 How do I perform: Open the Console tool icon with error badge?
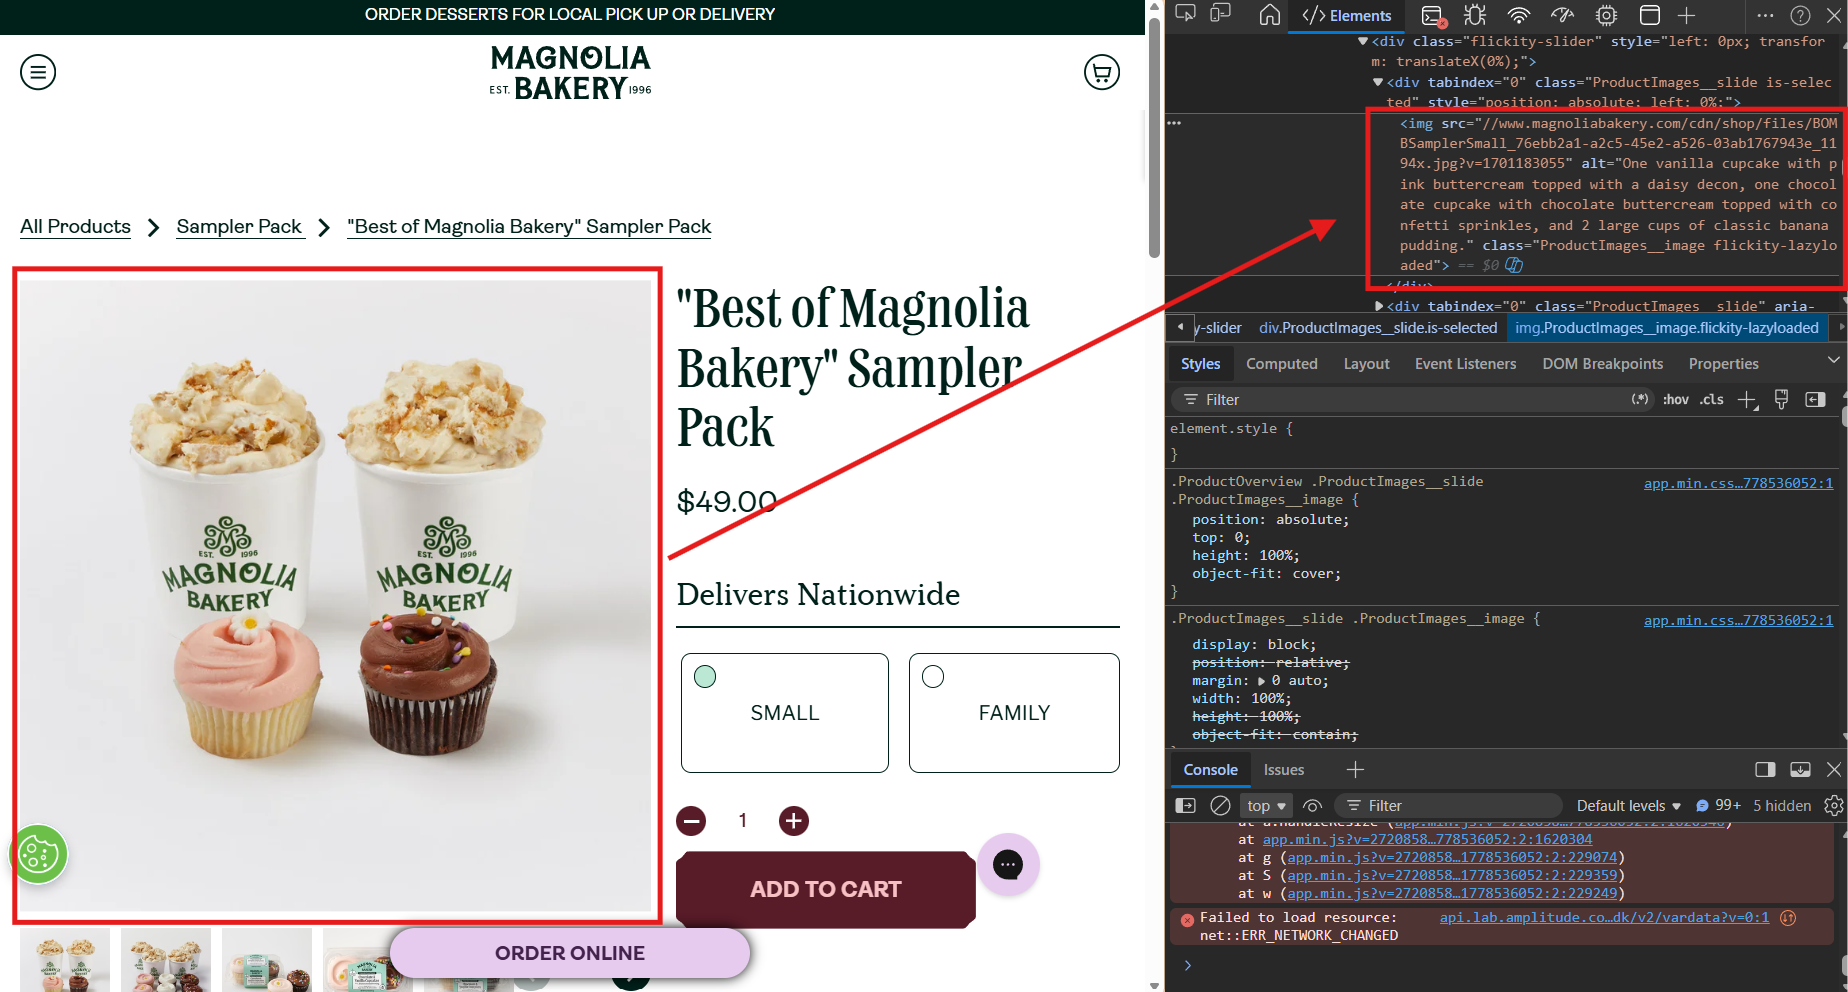[1433, 15]
